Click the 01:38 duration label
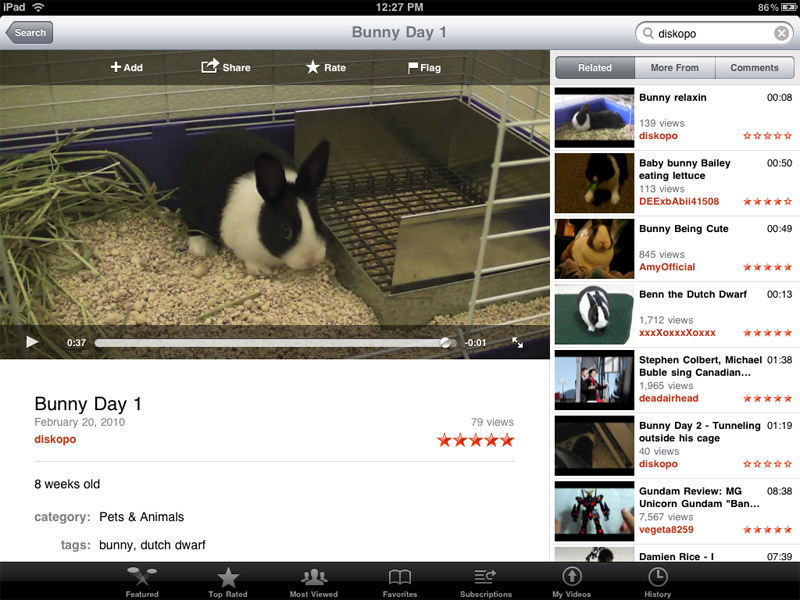This screenshot has width=800, height=600. tap(780, 360)
